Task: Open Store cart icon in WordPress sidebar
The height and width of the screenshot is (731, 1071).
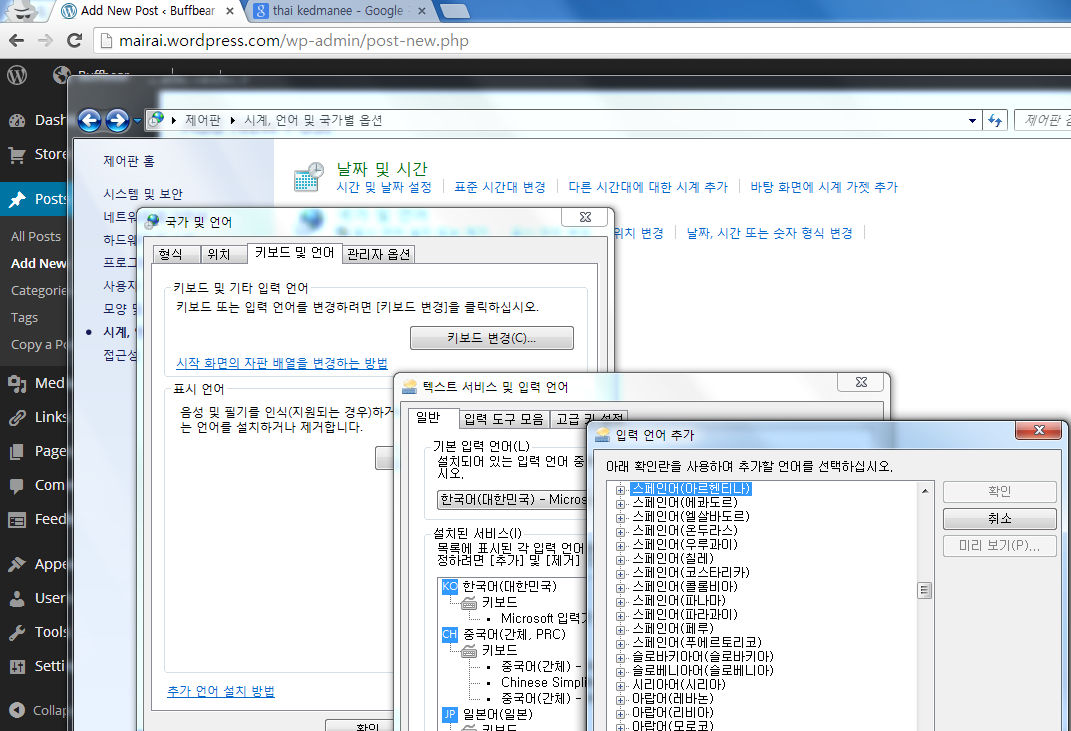Action: [17, 155]
